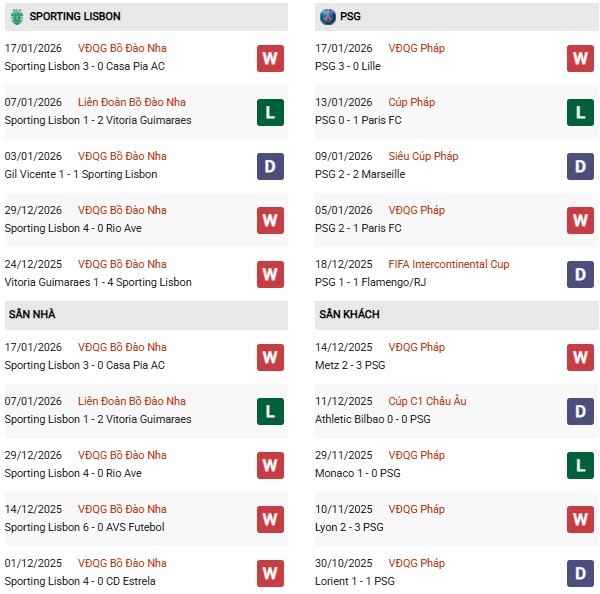Click the W badge for Lyon 2-3 PSG
This screenshot has height=594, width=600.
(x=581, y=519)
